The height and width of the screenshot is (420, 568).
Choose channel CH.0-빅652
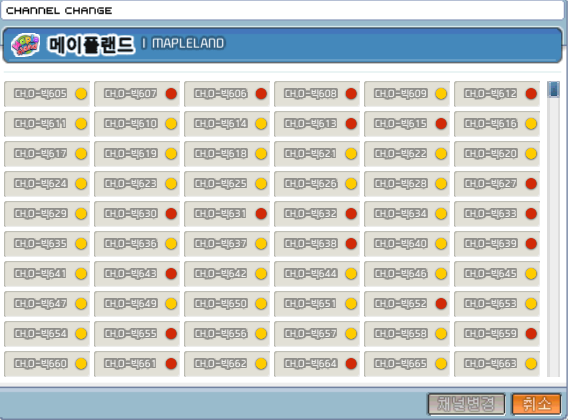pyautogui.click(x=407, y=304)
